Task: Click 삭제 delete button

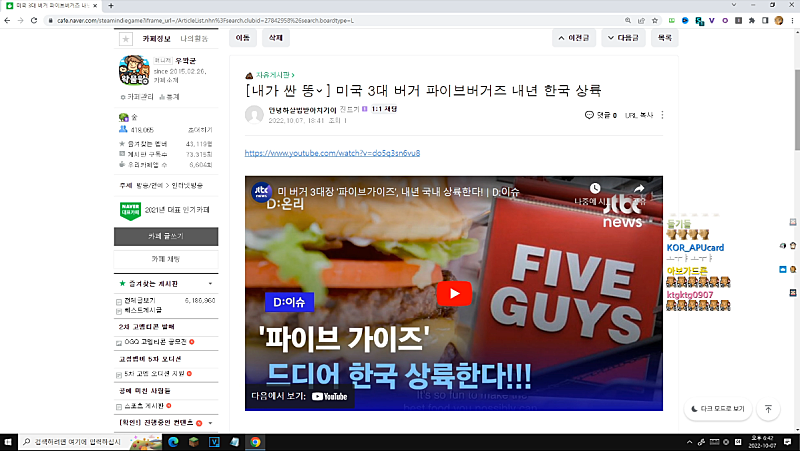Action: click(276, 38)
